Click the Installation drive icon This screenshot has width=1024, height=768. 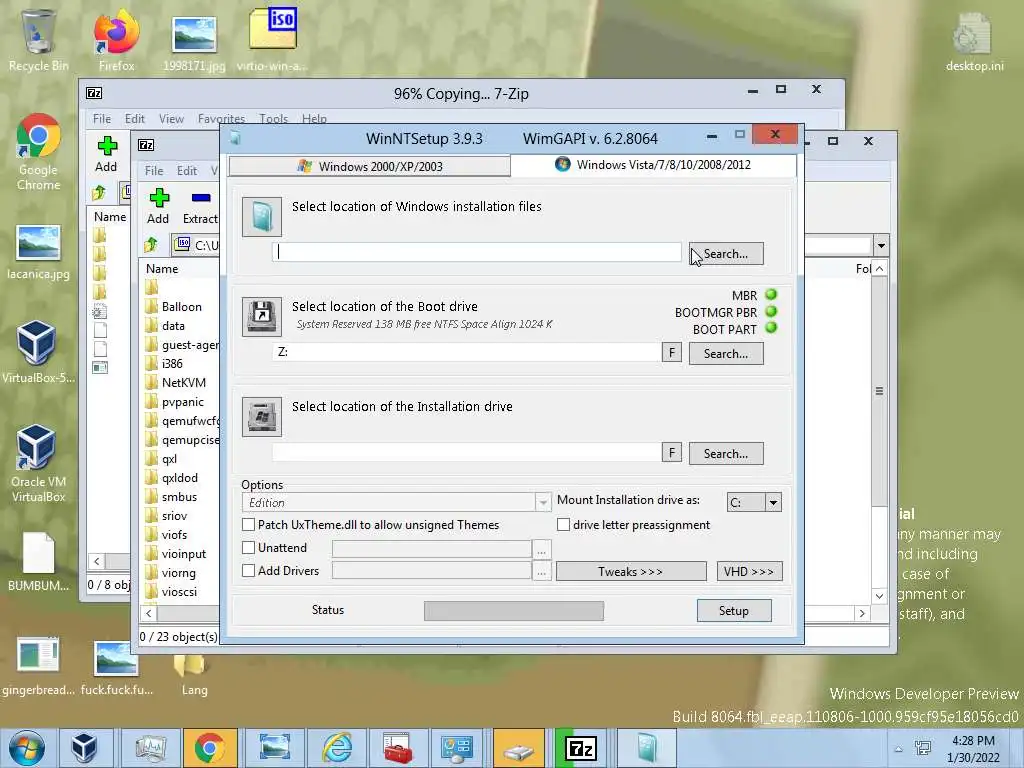(262, 417)
